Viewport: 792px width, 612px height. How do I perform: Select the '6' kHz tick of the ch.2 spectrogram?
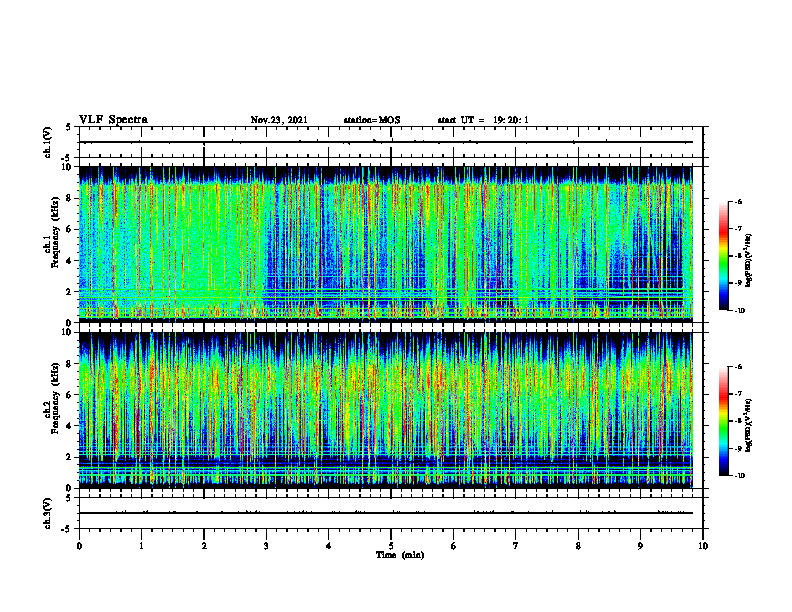click(70, 395)
